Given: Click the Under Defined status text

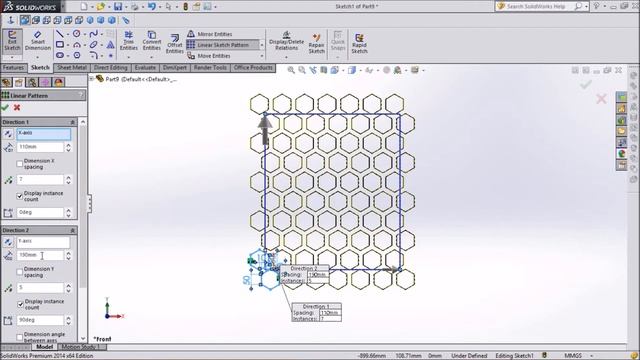Looking at the screenshot, I should 469,356.
